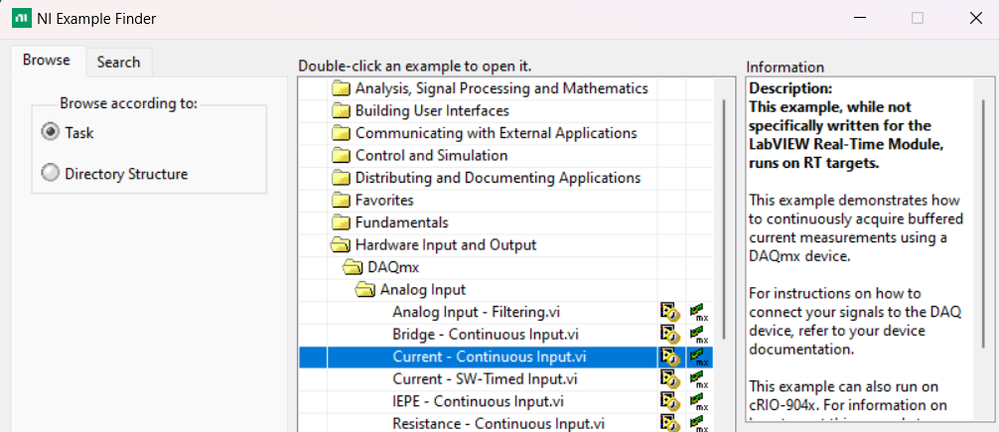Collapse the DAQmx open folder icon

pos(354,267)
